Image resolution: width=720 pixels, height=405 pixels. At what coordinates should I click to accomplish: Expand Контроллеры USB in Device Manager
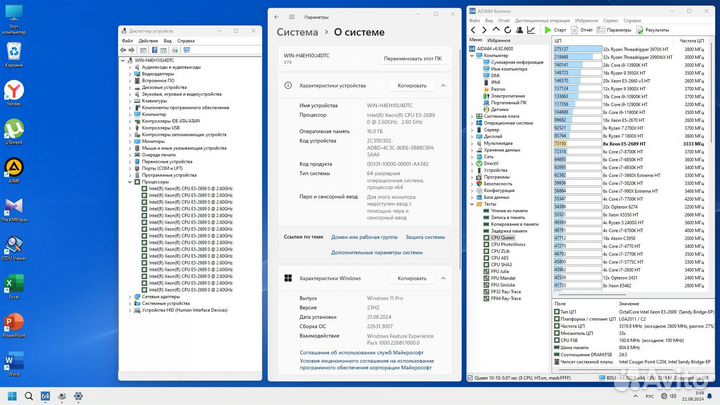click(x=130, y=128)
